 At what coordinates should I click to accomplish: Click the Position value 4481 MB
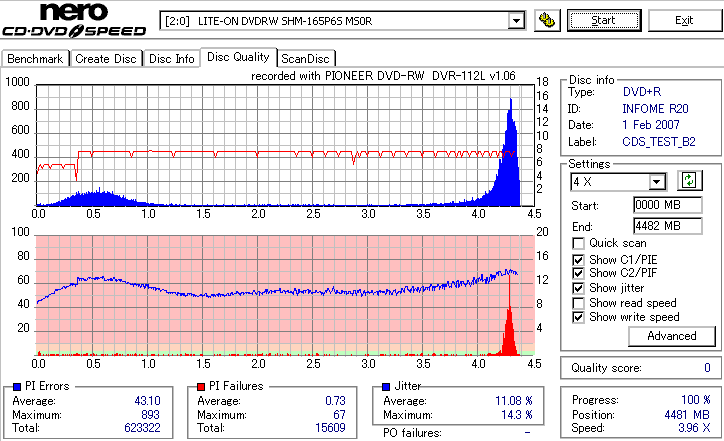[x=687, y=415]
